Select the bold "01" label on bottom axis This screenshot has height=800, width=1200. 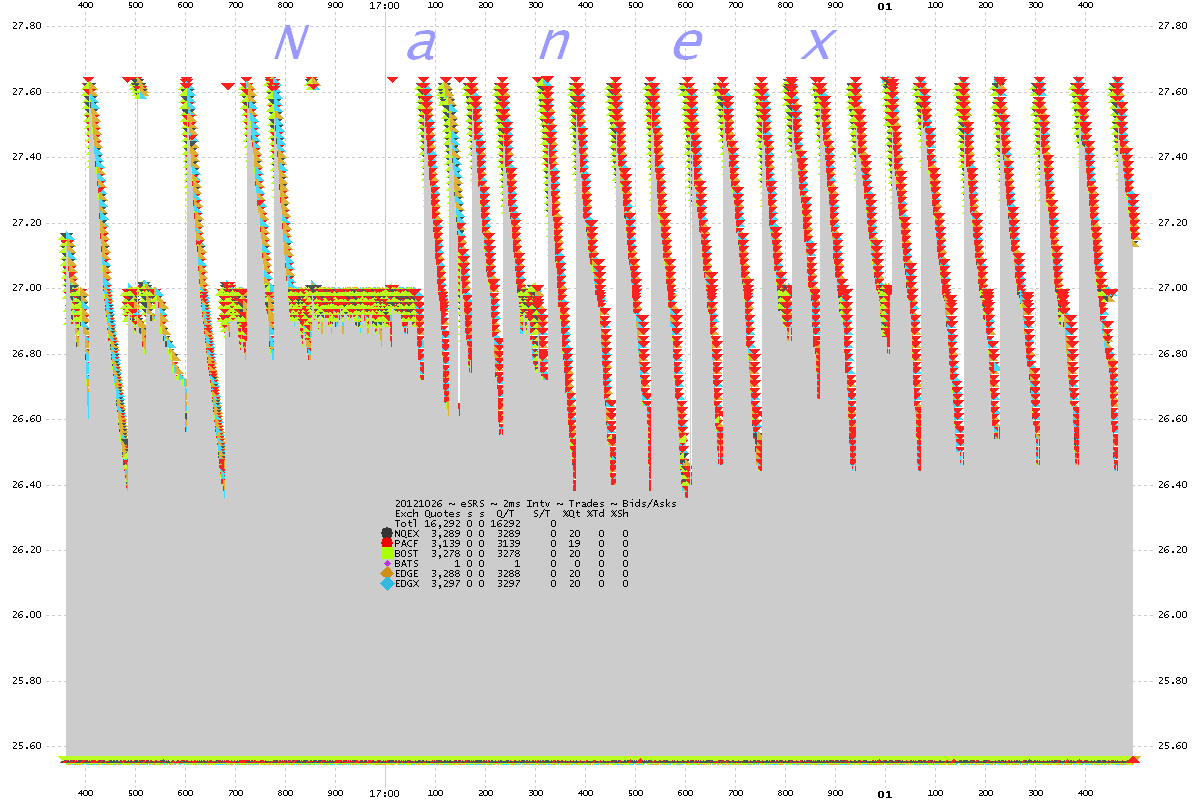(884, 795)
